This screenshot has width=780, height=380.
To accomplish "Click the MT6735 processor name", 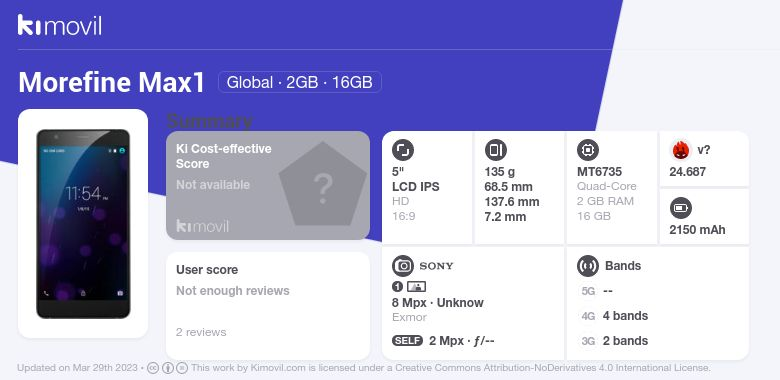I will (x=599, y=172).
